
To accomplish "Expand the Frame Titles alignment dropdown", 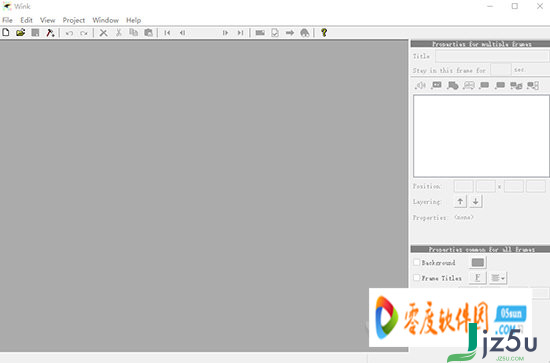I will (x=498, y=278).
